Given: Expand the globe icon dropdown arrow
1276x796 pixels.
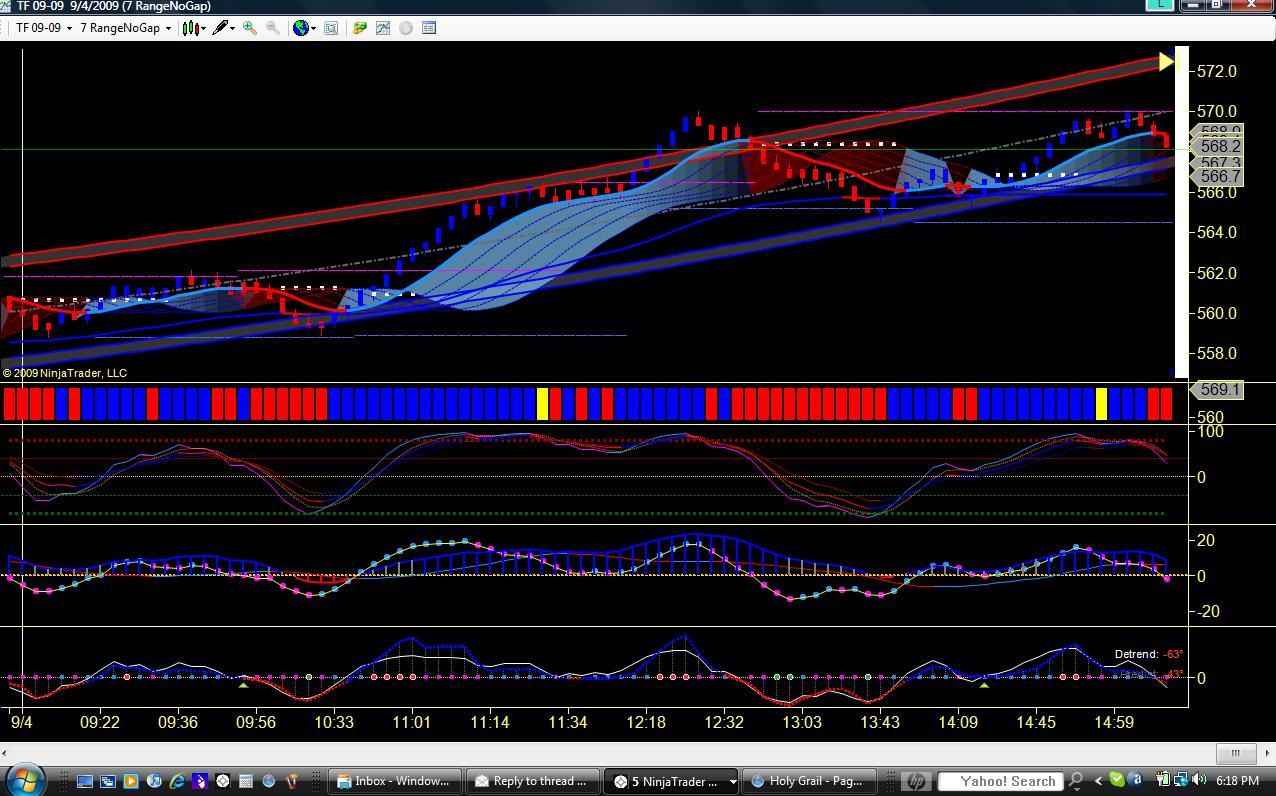Looking at the screenshot, I should pyautogui.click(x=313, y=28).
